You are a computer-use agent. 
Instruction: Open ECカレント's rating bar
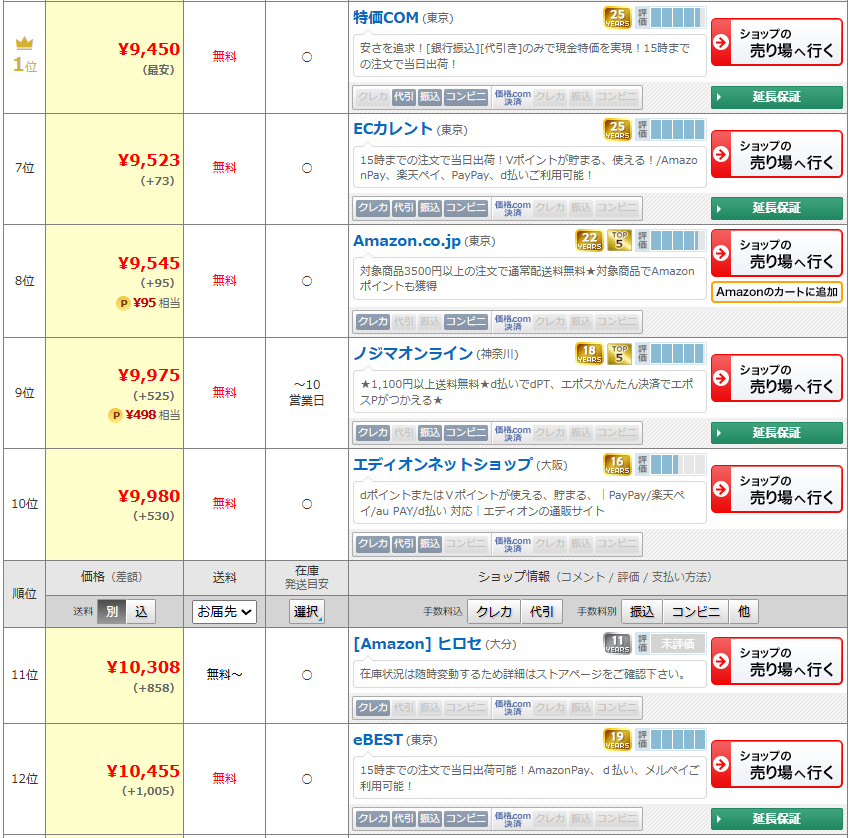(x=671, y=130)
